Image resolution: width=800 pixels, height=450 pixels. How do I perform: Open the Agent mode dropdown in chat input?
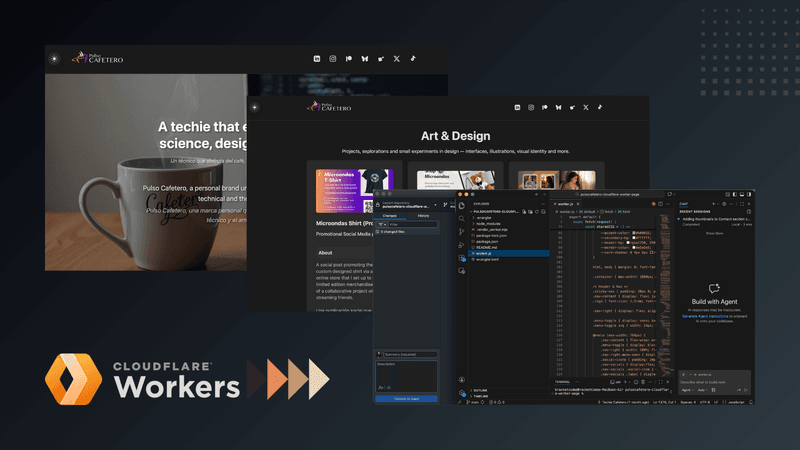tap(688, 390)
